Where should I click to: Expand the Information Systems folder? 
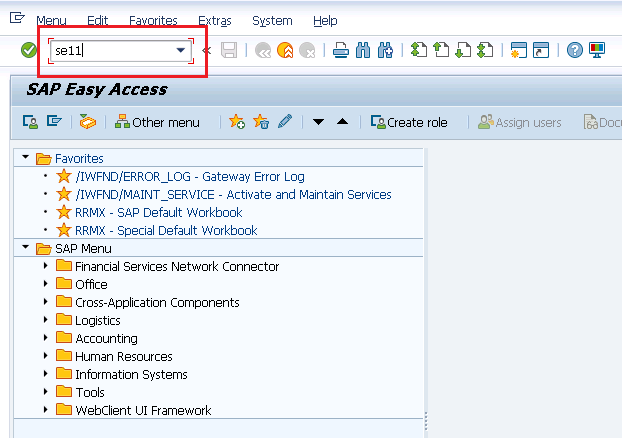pyautogui.click(x=46, y=374)
